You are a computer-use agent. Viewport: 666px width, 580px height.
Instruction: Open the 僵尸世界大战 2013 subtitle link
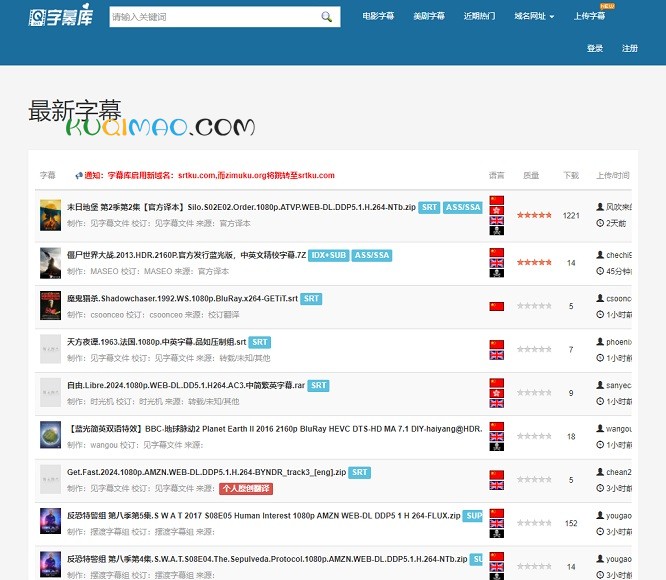pos(186,255)
